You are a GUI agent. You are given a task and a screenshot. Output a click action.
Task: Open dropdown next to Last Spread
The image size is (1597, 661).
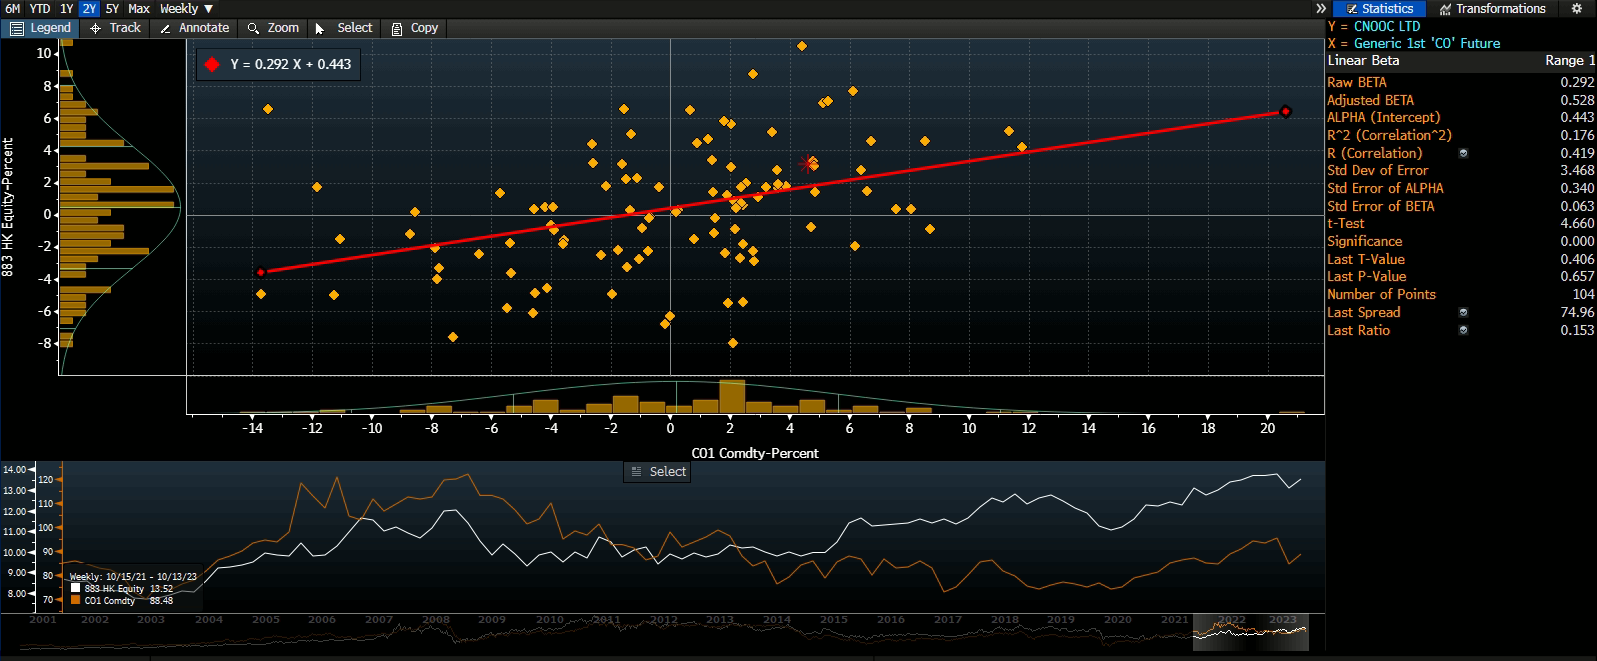click(1463, 312)
